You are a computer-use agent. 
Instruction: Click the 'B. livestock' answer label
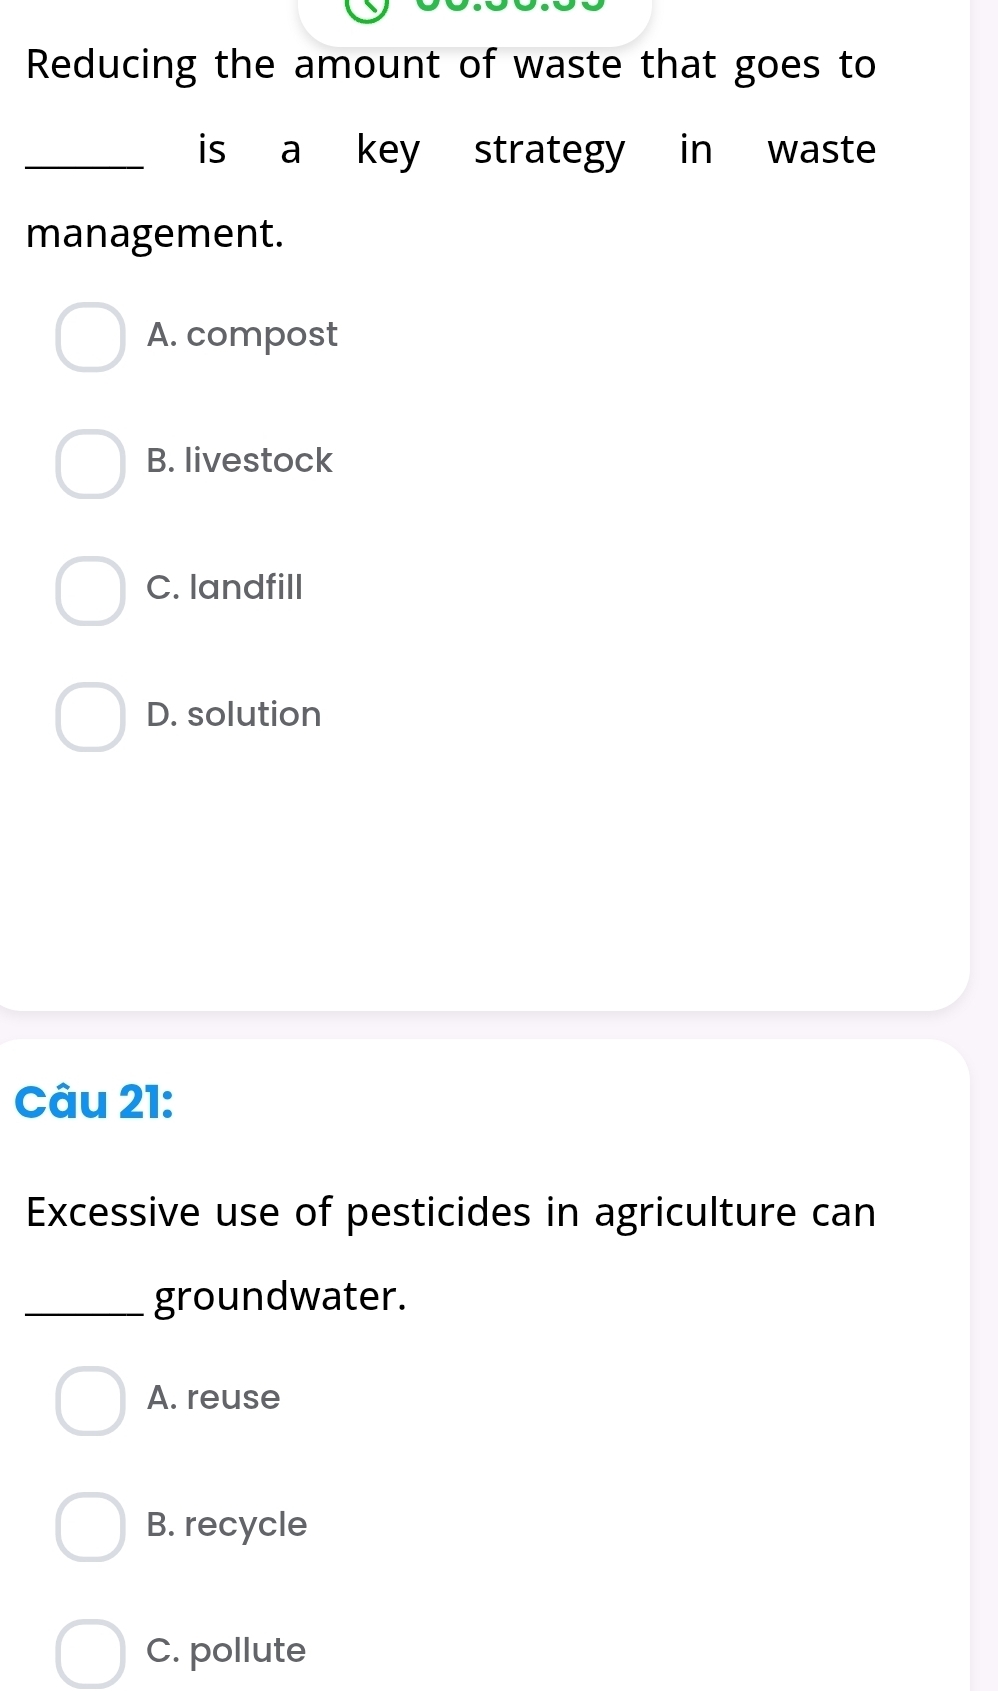click(239, 461)
